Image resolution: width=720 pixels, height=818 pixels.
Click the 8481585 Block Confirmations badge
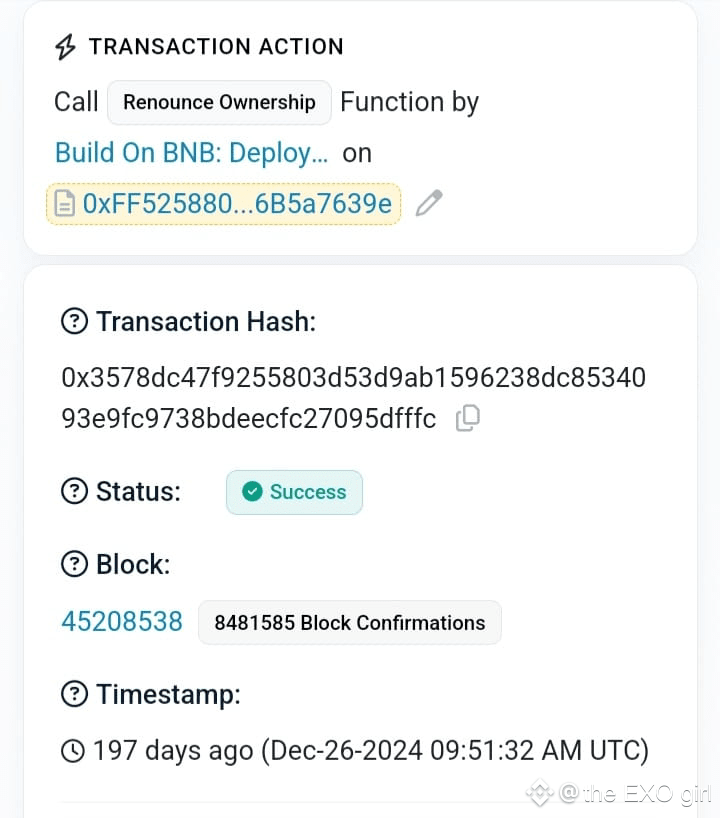click(x=350, y=622)
